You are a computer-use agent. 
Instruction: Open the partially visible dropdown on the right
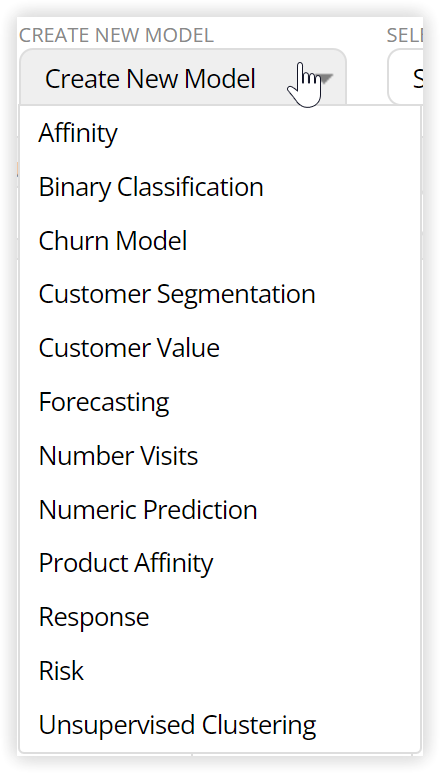pyautogui.click(x=406, y=77)
